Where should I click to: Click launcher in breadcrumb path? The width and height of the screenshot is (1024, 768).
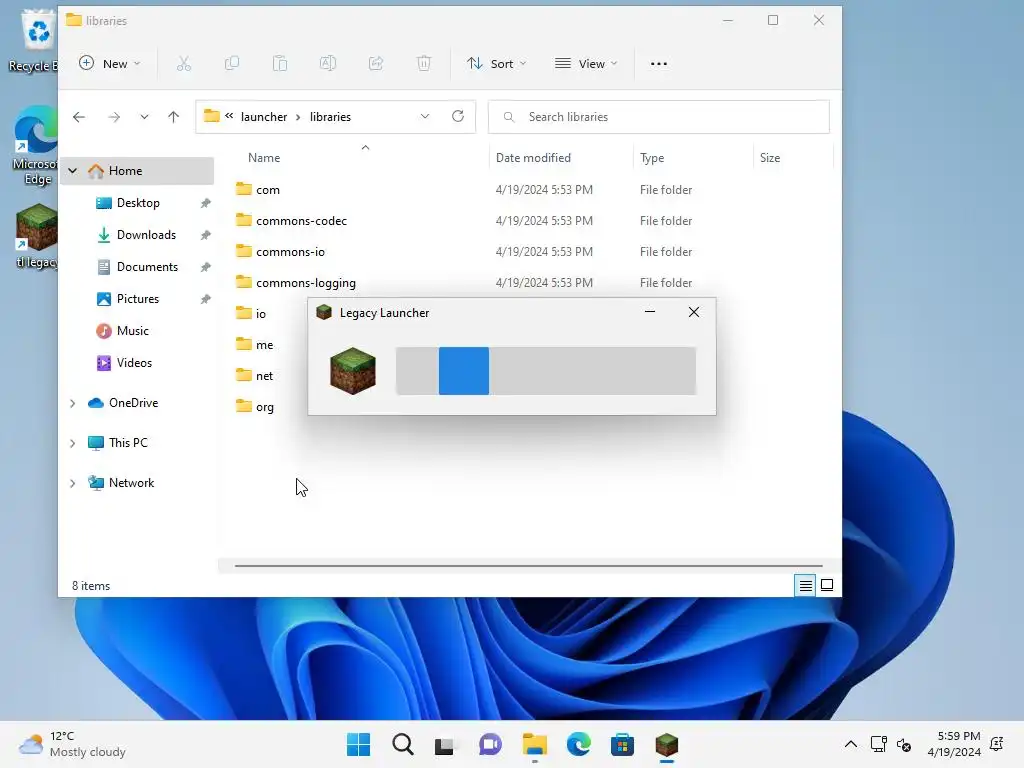coord(264,117)
